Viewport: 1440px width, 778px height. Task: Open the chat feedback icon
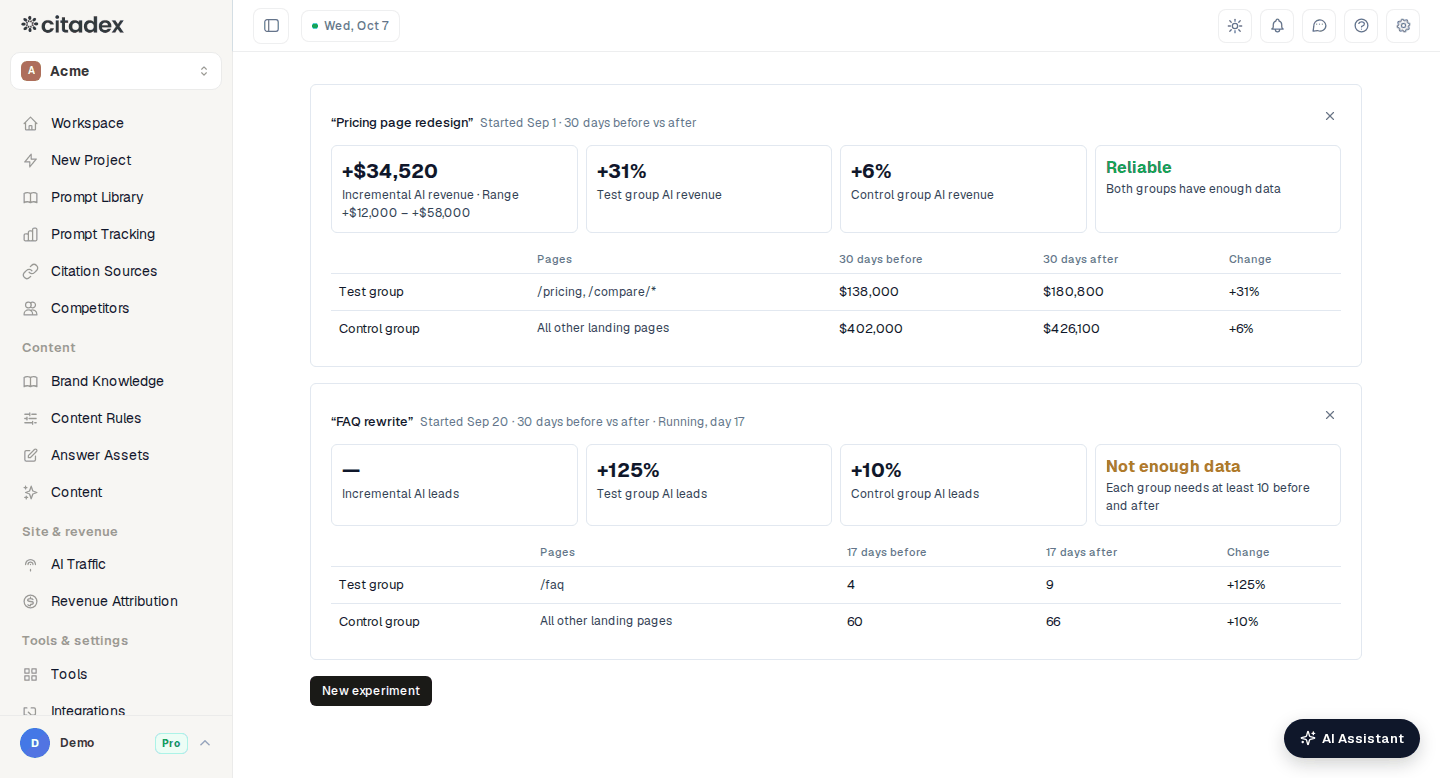click(x=1319, y=26)
